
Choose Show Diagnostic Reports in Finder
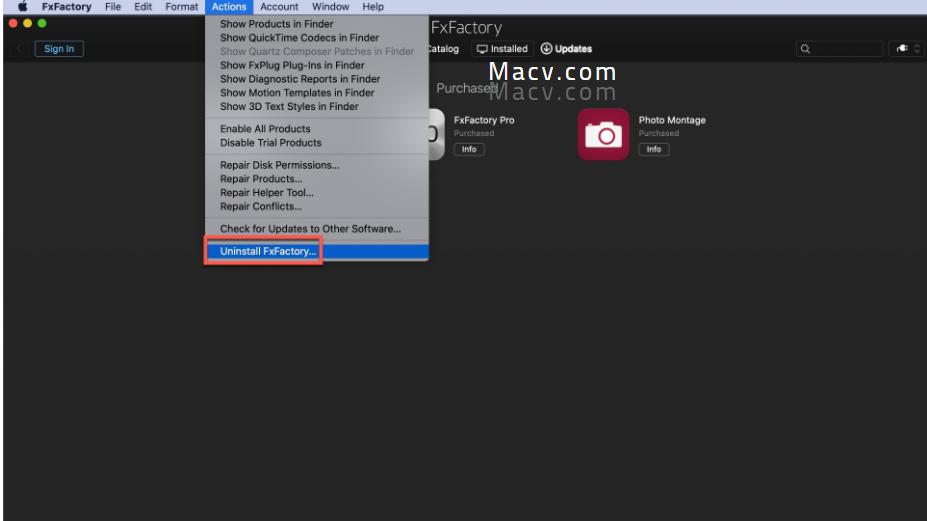(x=317, y=79)
